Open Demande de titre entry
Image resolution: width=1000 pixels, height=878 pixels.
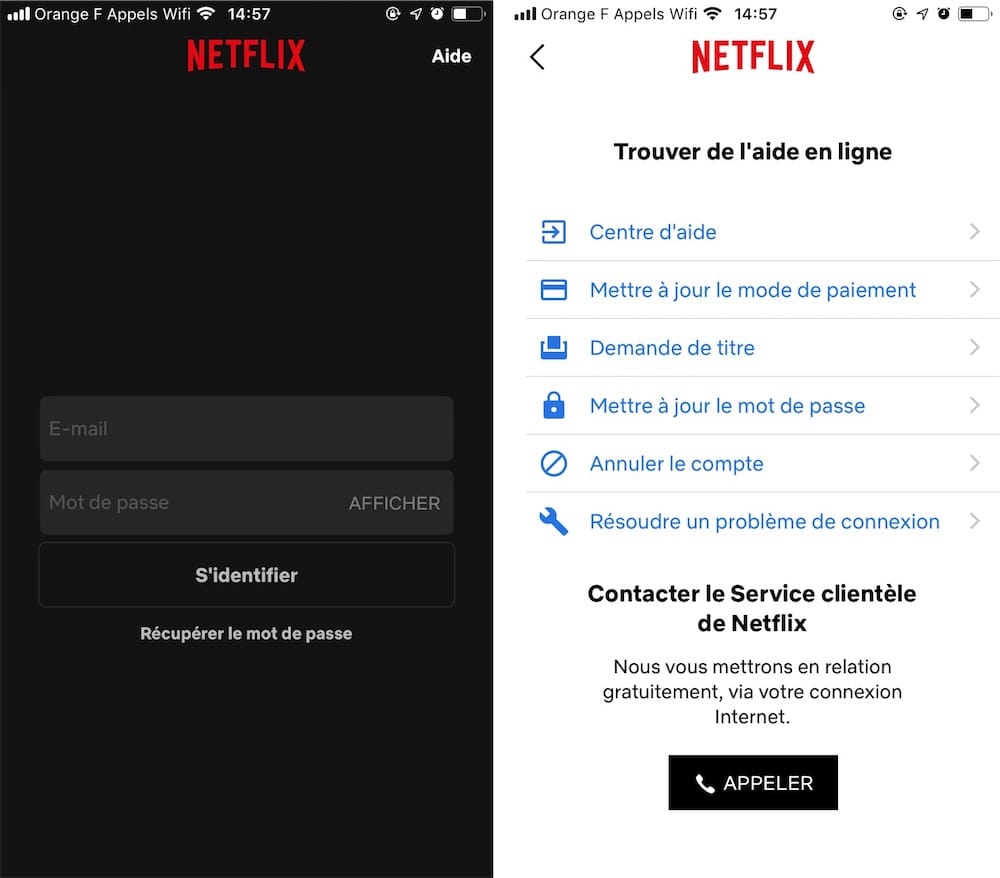click(763, 348)
